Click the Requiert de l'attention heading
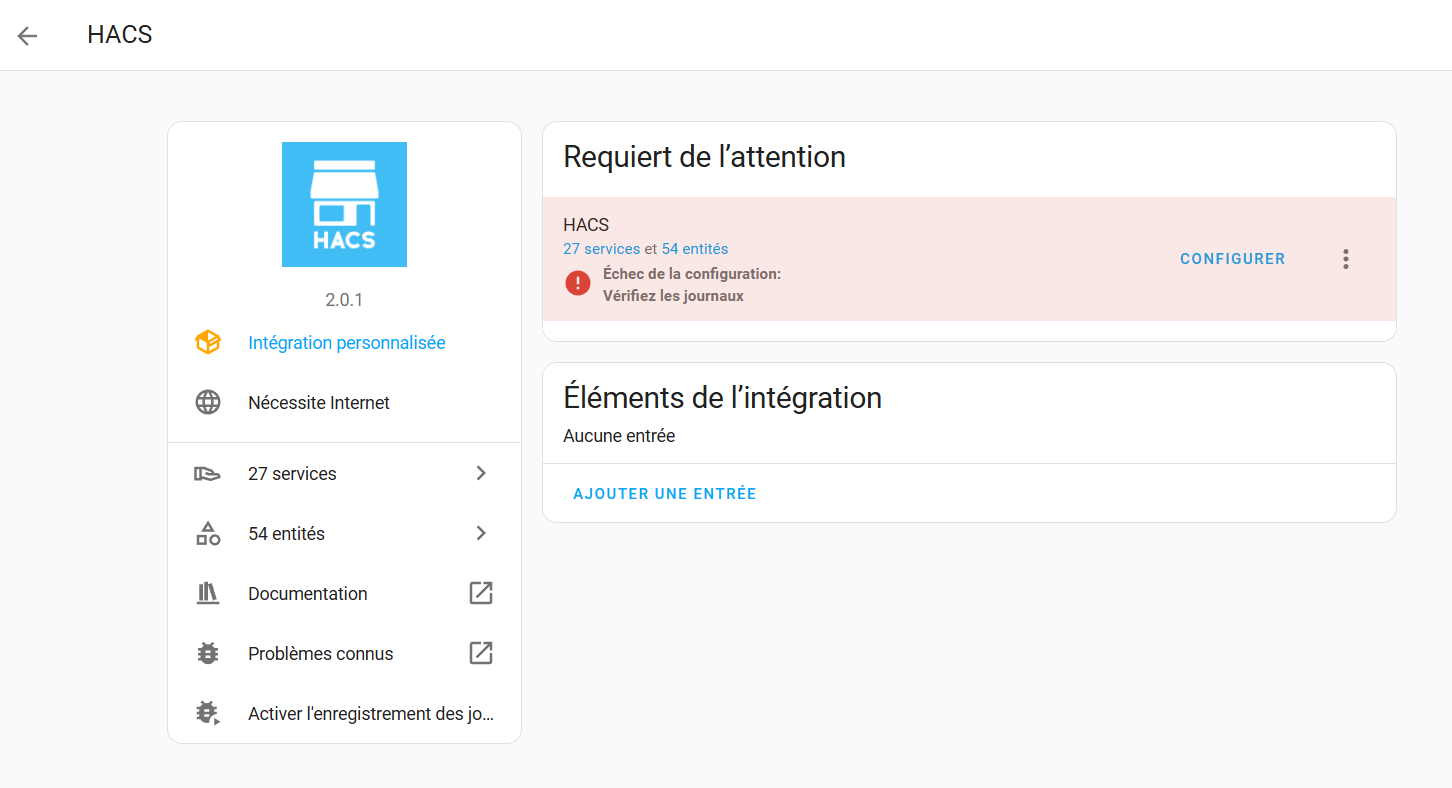This screenshot has height=788, width=1452. (705, 157)
